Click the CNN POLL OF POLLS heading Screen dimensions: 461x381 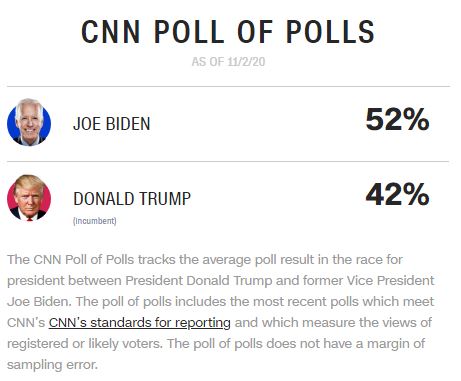[x=228, y=32]
